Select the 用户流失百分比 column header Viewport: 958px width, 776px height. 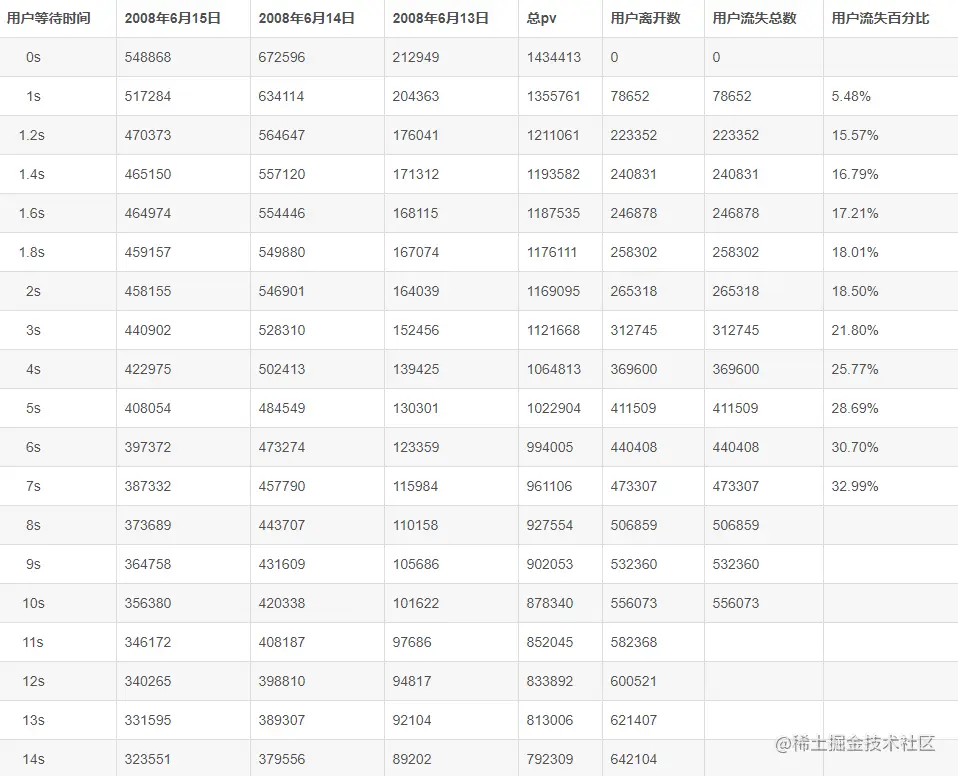tap(880, 19)
